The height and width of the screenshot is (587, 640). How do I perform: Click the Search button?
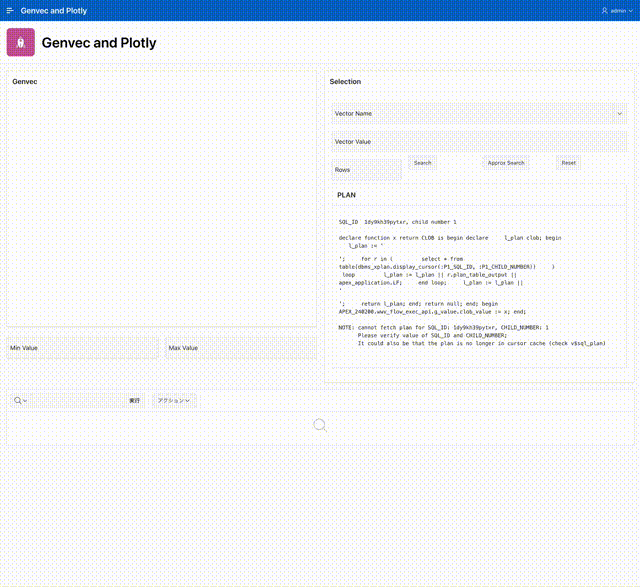point(422,163)
